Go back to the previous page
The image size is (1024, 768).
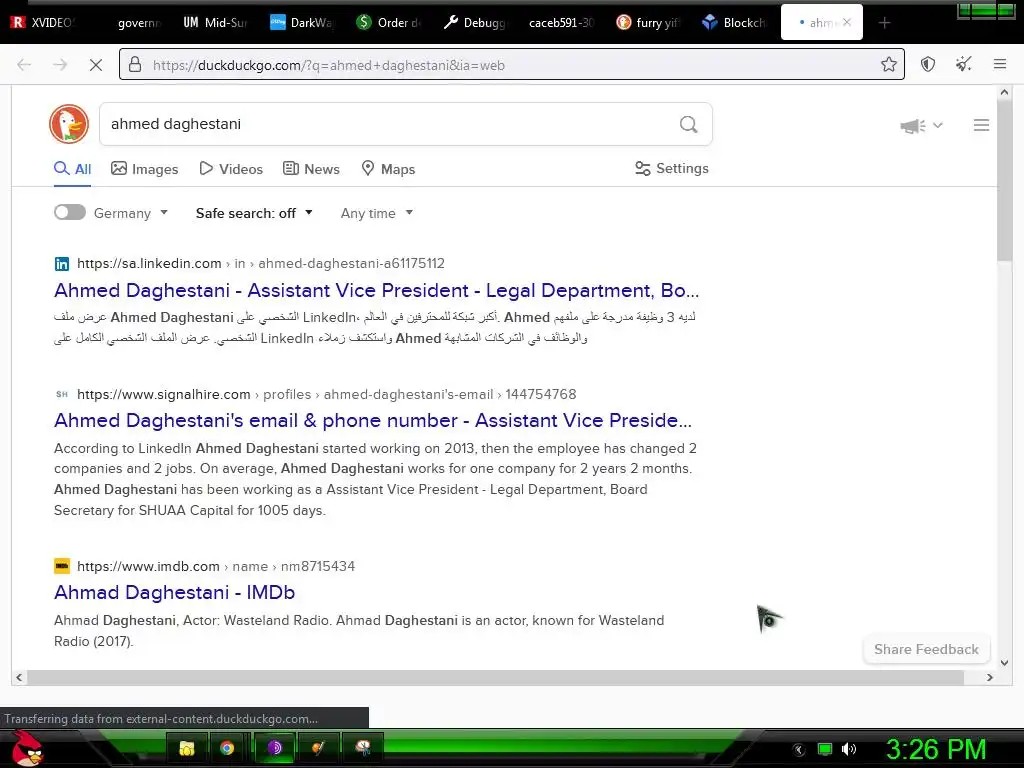24,65
